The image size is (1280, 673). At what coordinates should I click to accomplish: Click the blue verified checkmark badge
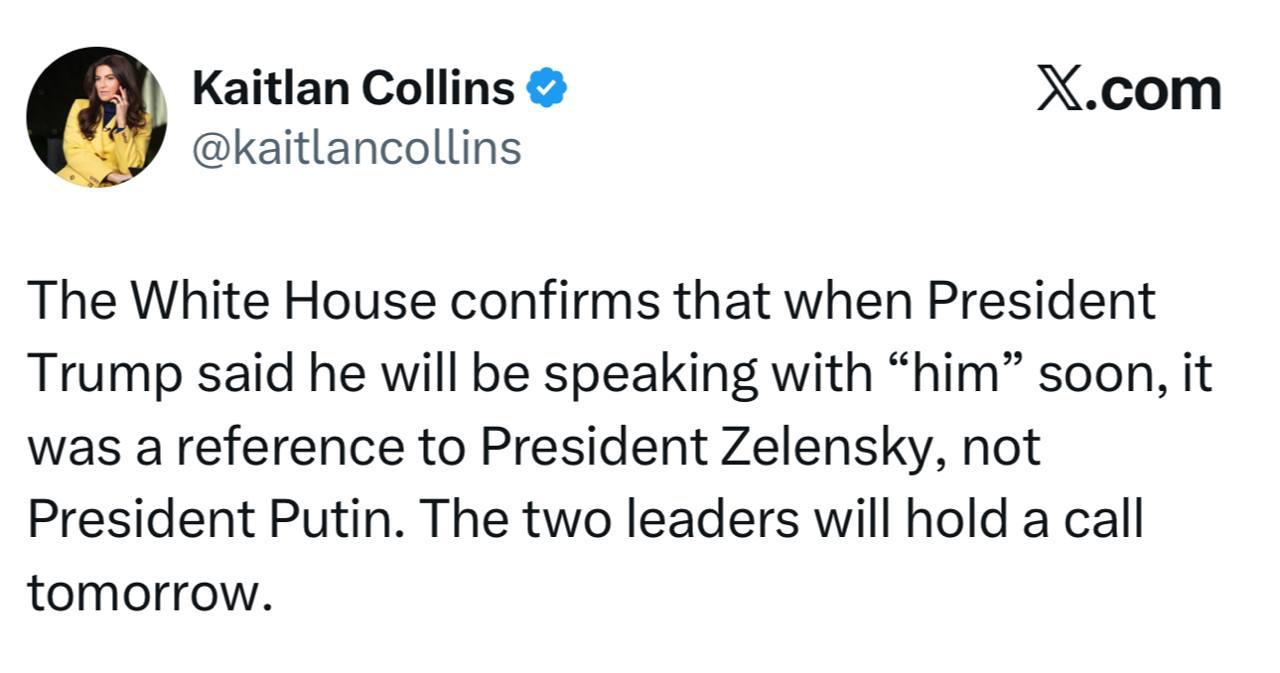click(547, 91)
